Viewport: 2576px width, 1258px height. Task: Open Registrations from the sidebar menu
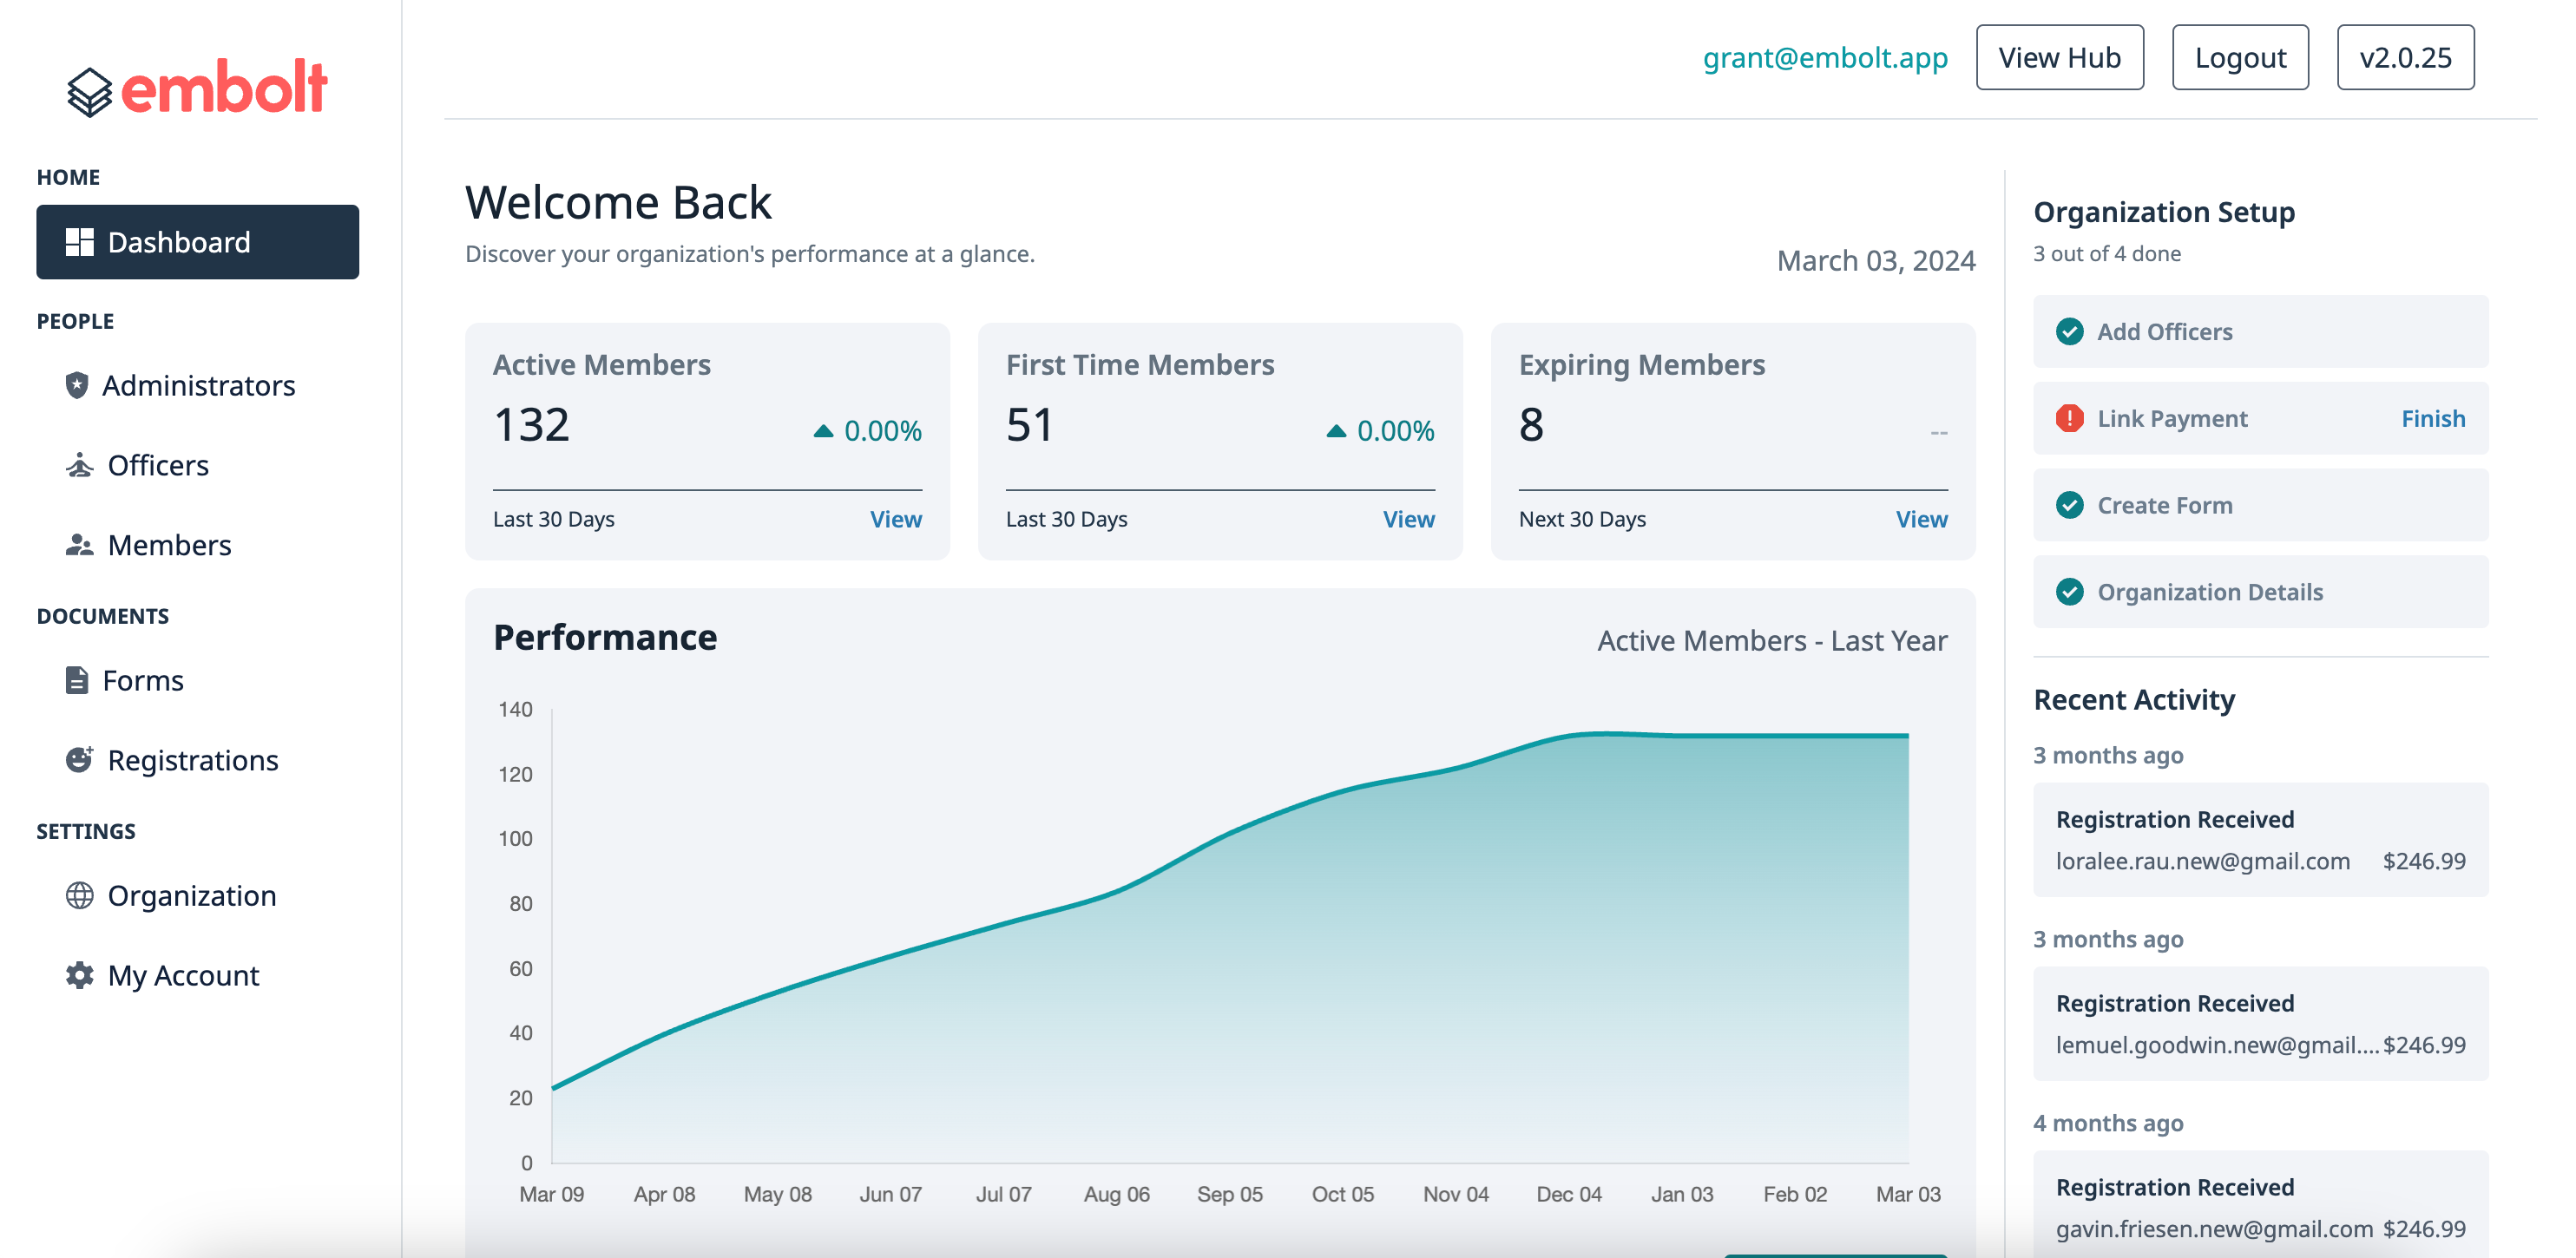point(193,760)
